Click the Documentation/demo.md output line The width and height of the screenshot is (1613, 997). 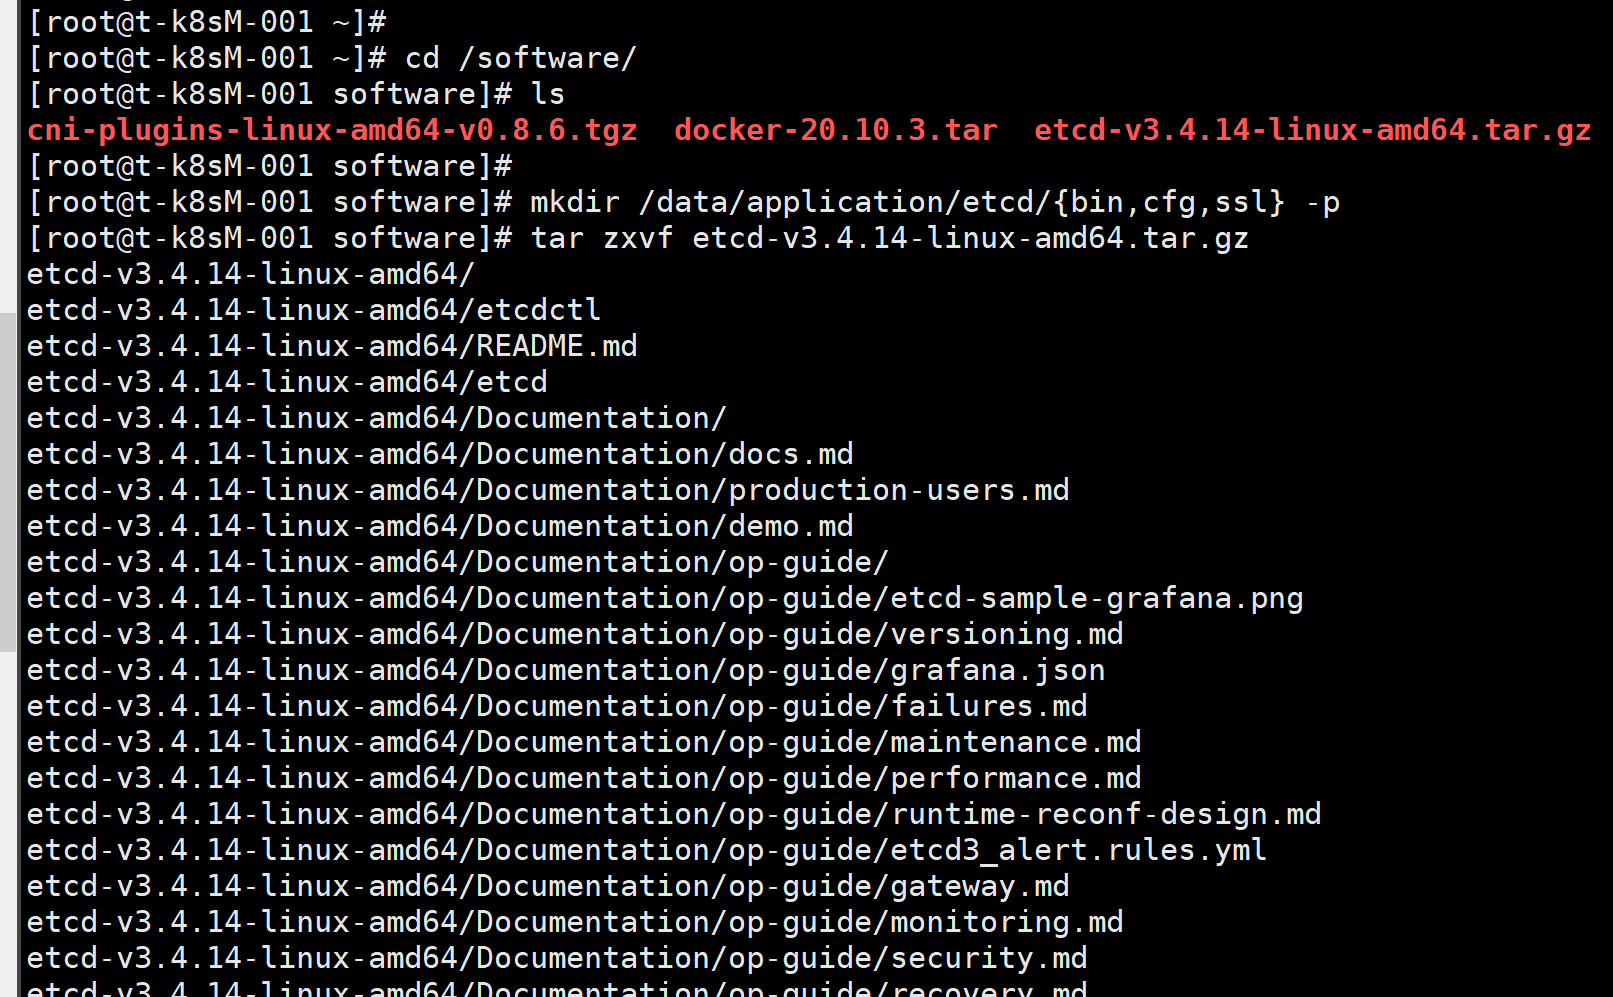(440, 526)
